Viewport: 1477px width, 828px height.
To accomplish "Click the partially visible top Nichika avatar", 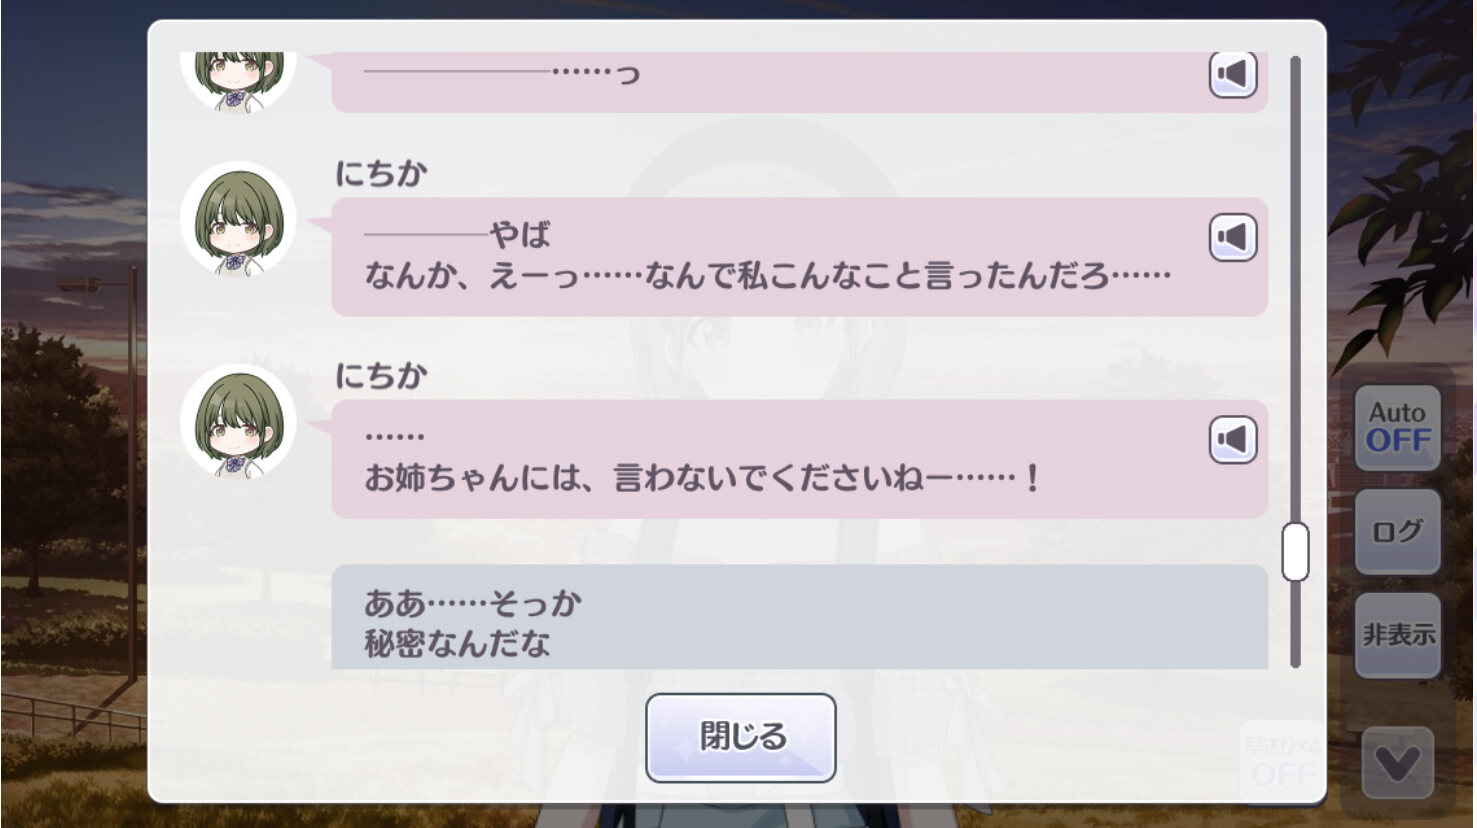I will [x=238, y=80].
